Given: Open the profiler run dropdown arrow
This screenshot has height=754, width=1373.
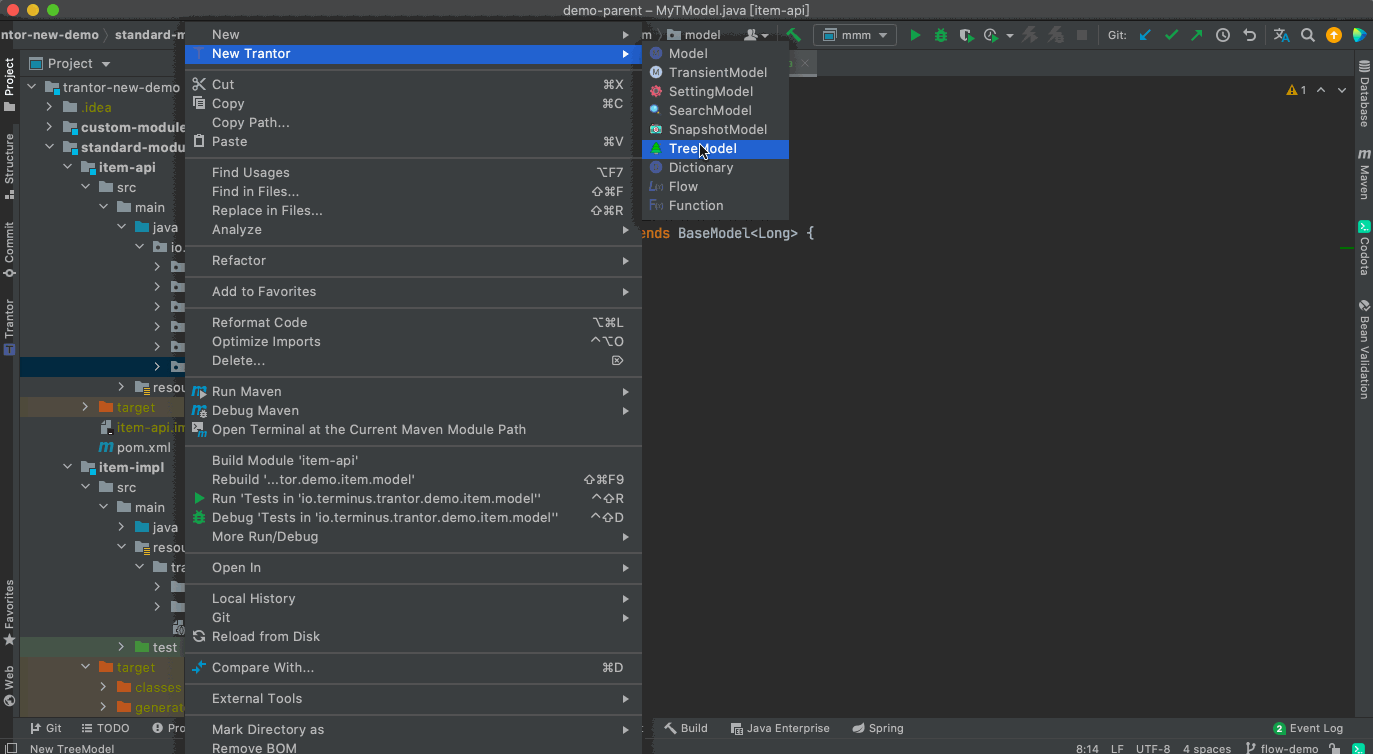Looking at the screenshot, I should (x=1009, y=35).
